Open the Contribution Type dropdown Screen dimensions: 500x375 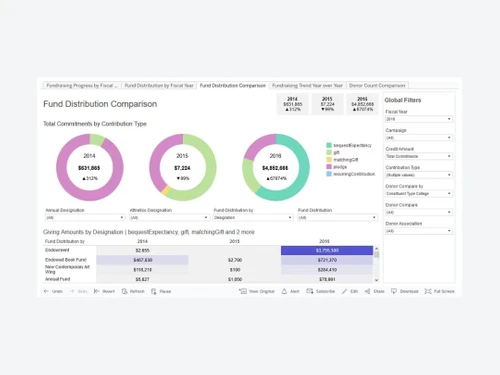pos(419,175)
